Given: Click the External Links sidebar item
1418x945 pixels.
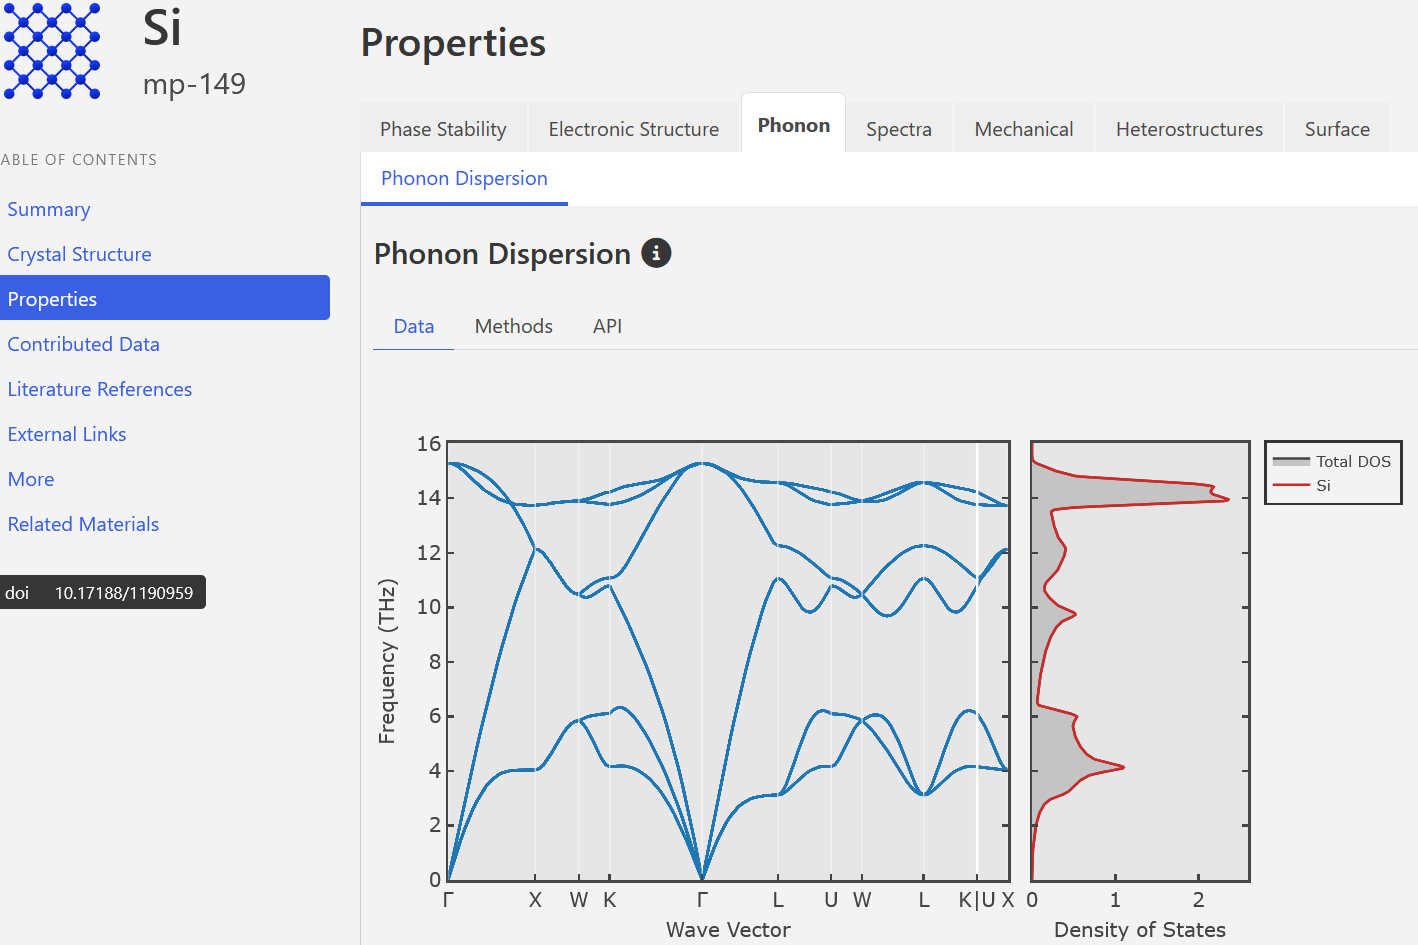Looking at the screenshot, I should coord(67,435).
